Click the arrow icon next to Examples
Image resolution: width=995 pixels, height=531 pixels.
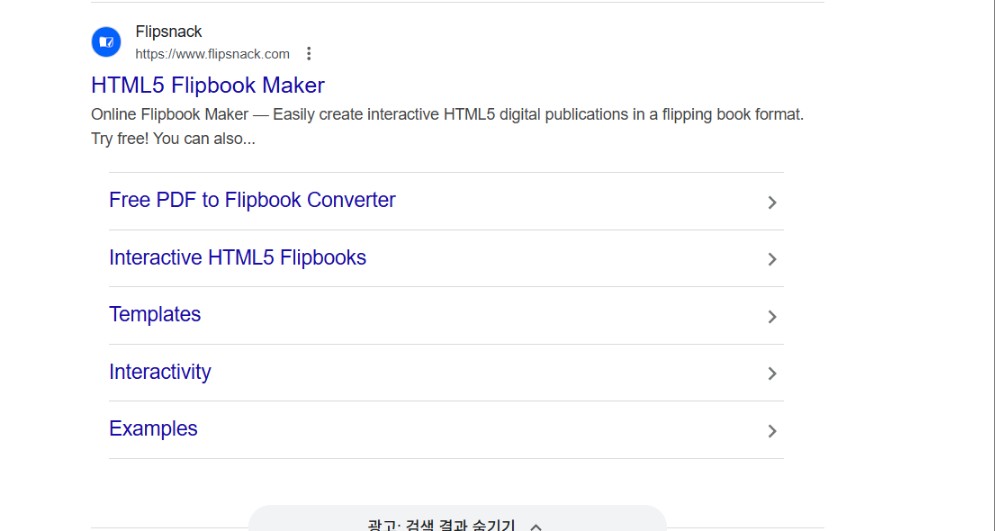pyautogui.click(x=771, y=431)
